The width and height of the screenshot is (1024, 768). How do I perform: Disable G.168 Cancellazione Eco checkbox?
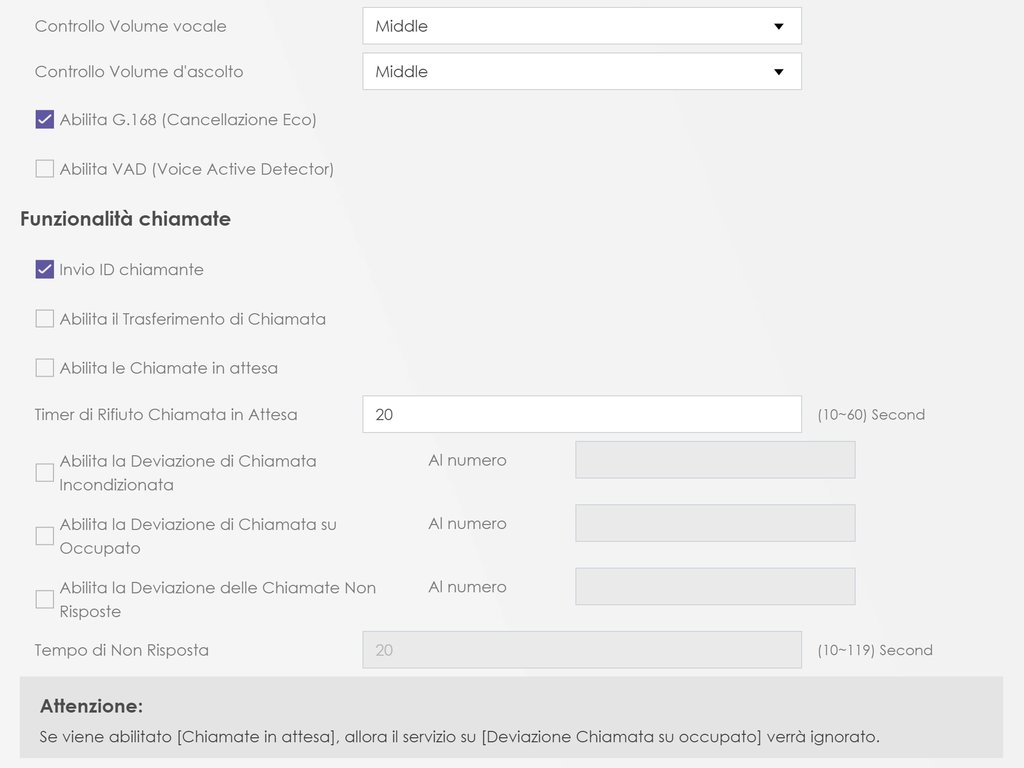pos(45,120)
